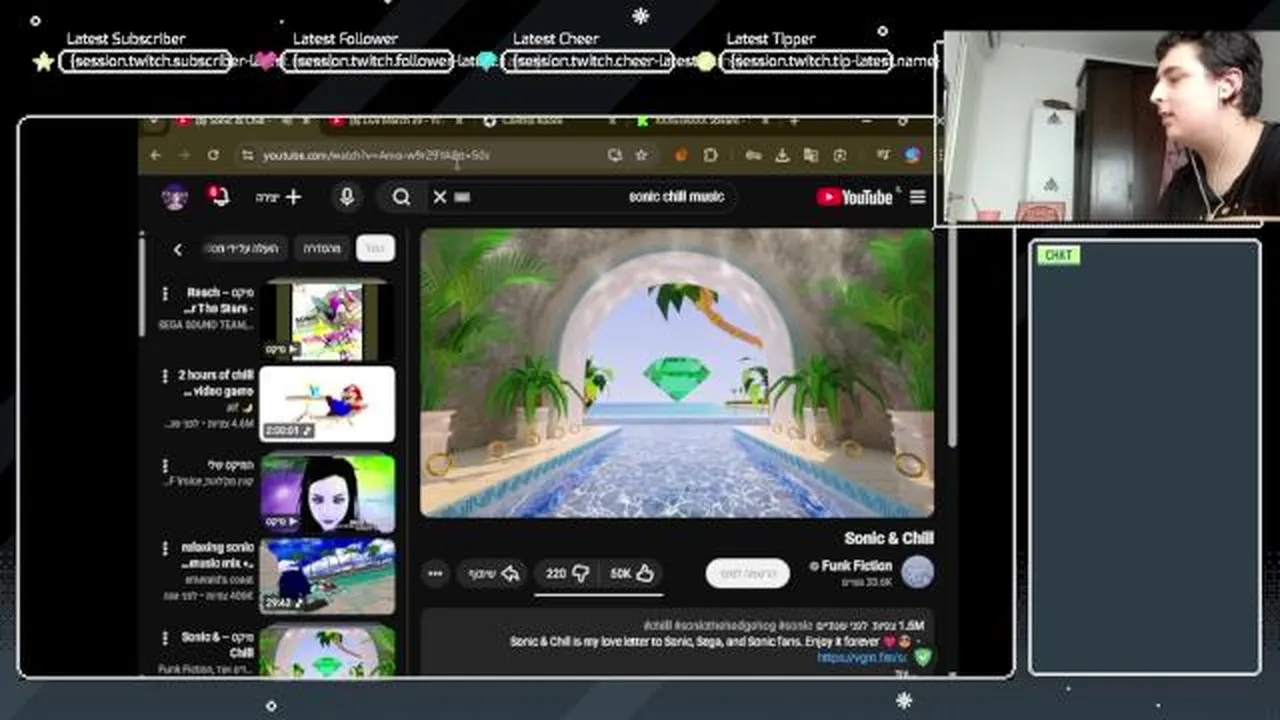Open the browser downloads icon
1280x720 pixels.
tap(782, 155)
